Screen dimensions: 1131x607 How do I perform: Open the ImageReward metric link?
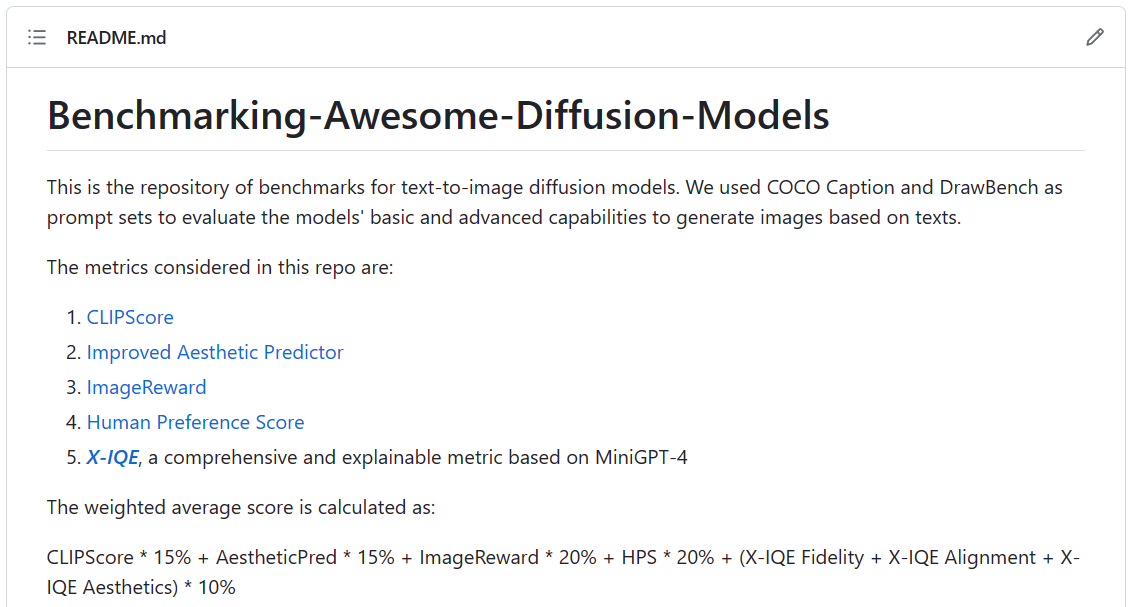[x=146, y=387]
